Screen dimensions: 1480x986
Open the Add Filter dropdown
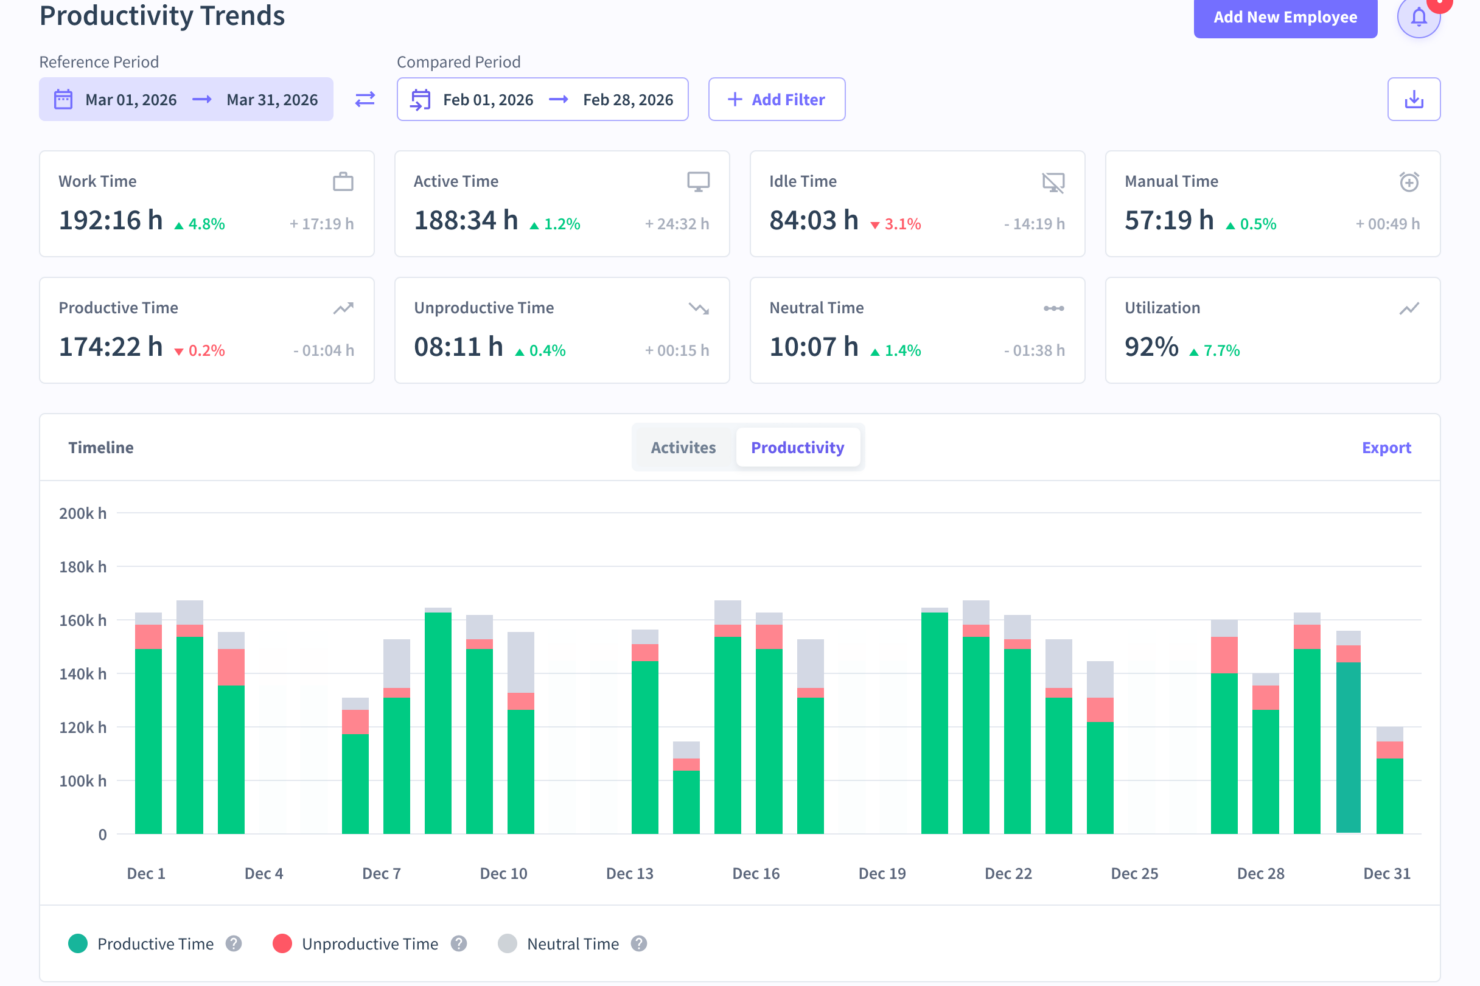(776, 99)
